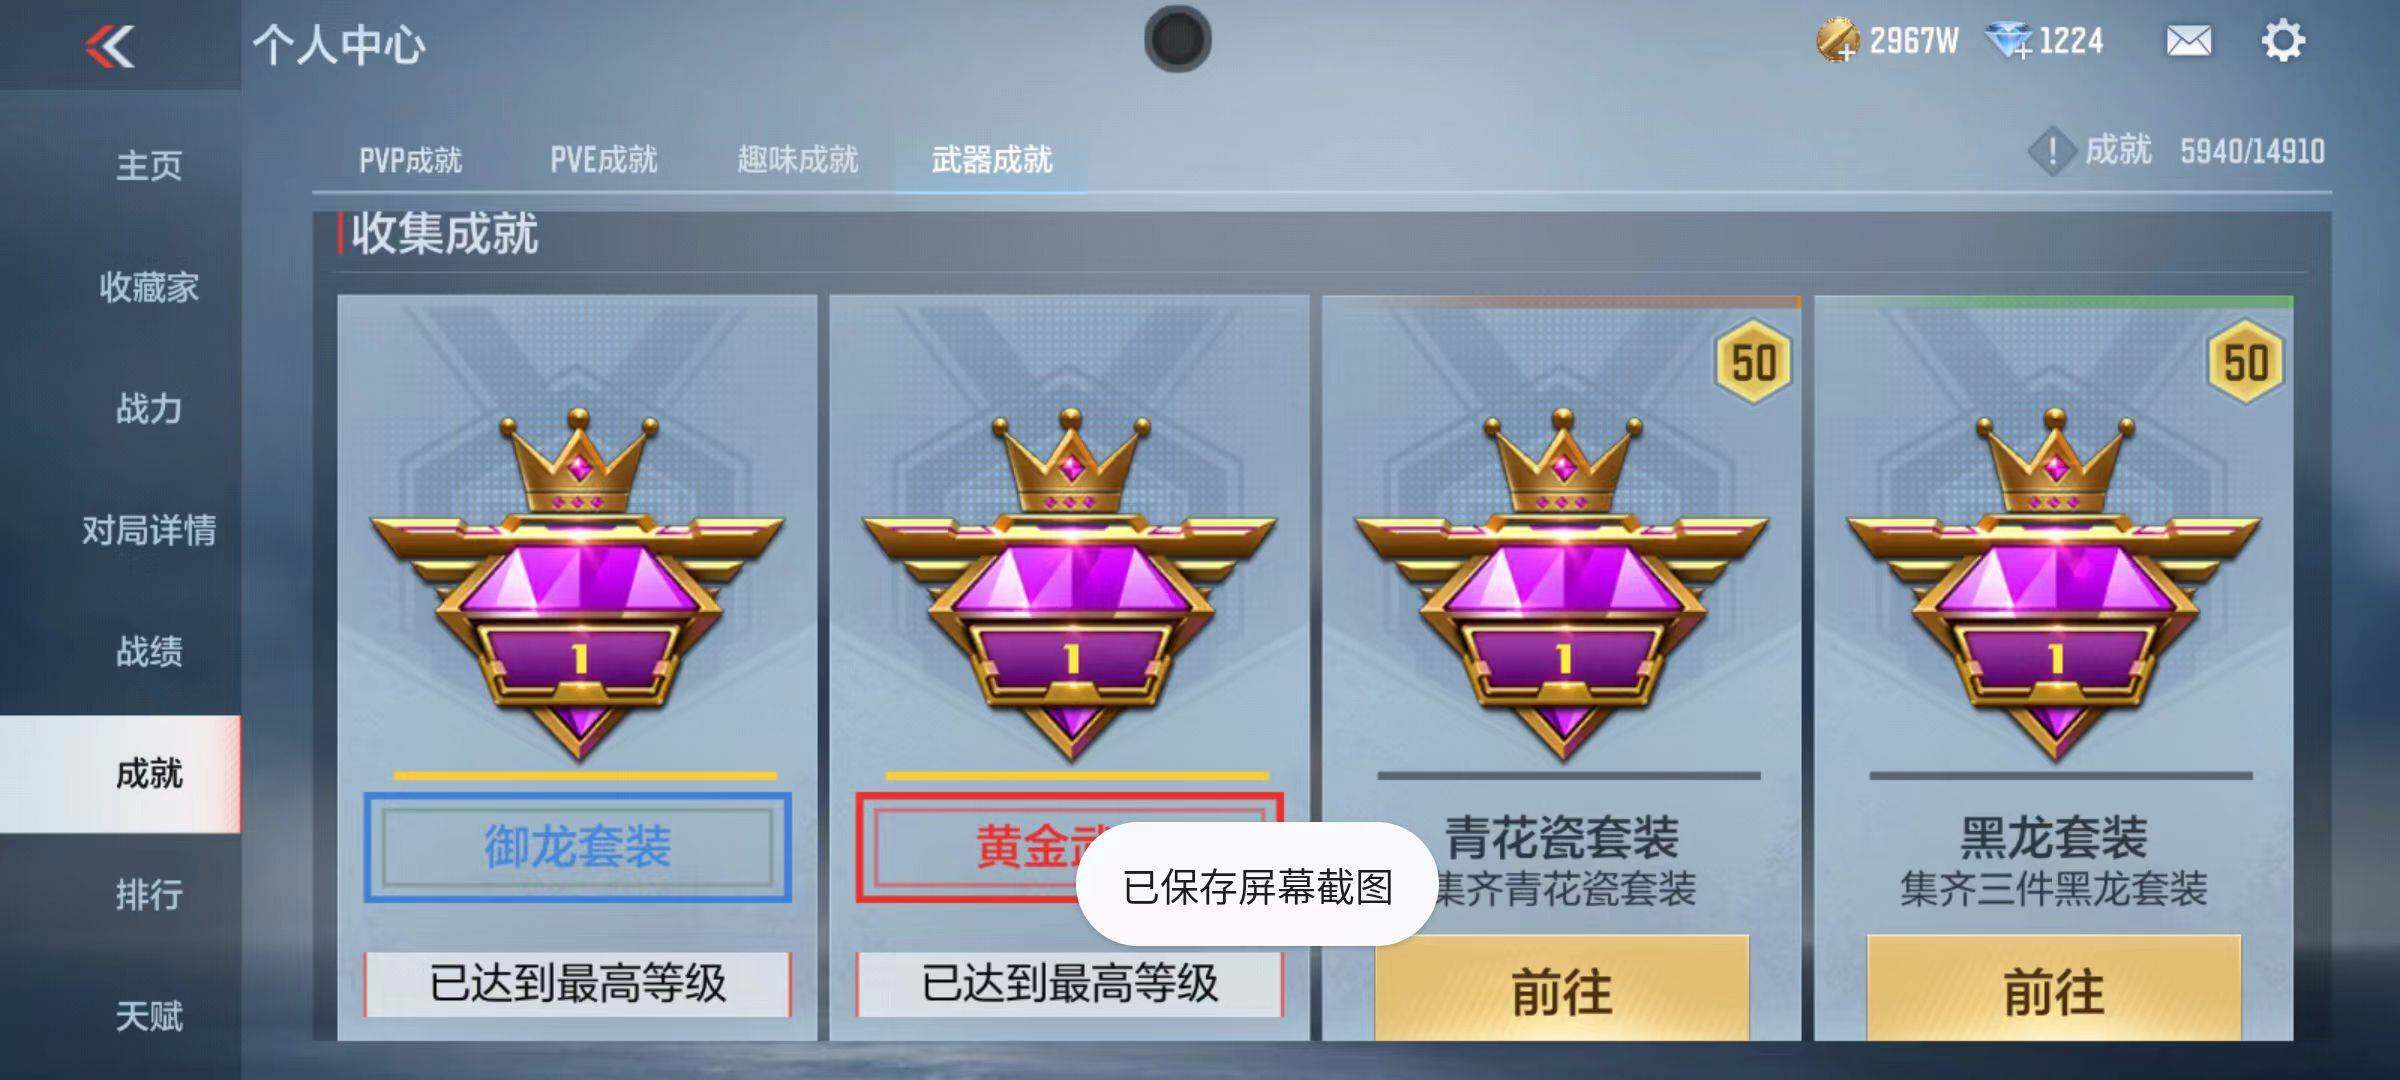The image size is (2400, 1080).
Task: Tap the diamond currency icon
Action: pyautogui.click(x=2008, y=41)
